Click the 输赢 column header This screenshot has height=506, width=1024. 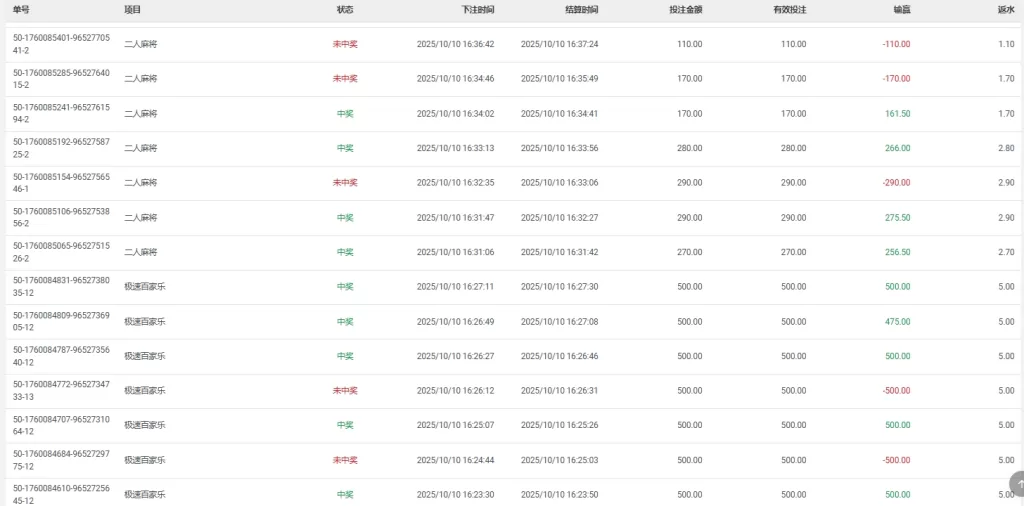coord(901,9)
